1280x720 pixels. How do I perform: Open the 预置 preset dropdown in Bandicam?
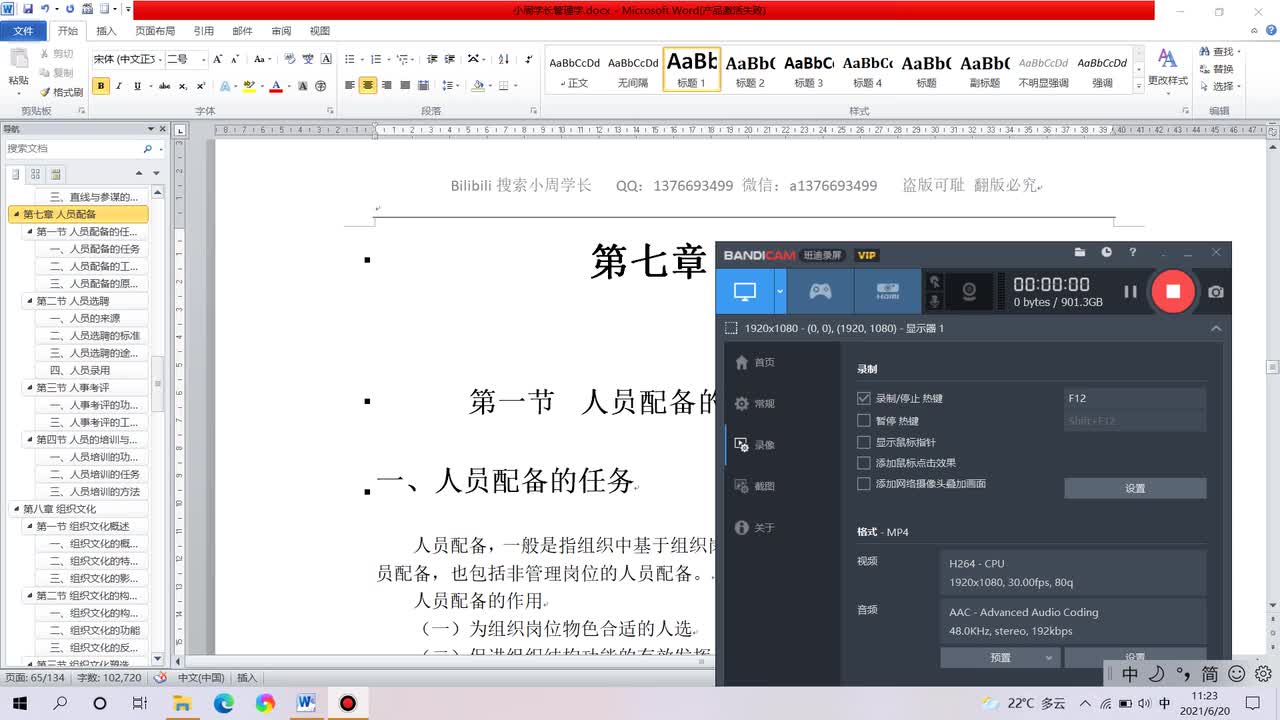[x=1000, y=658]
